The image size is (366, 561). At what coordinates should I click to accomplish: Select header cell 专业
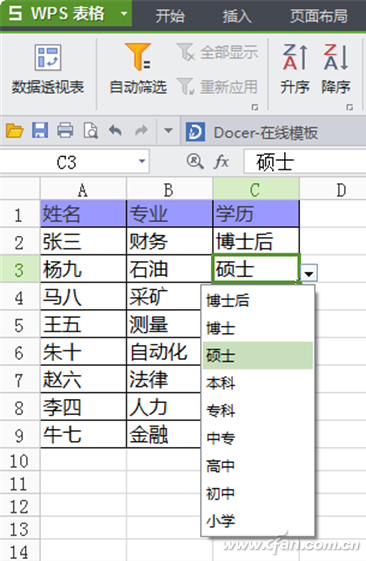coord(170,214)
